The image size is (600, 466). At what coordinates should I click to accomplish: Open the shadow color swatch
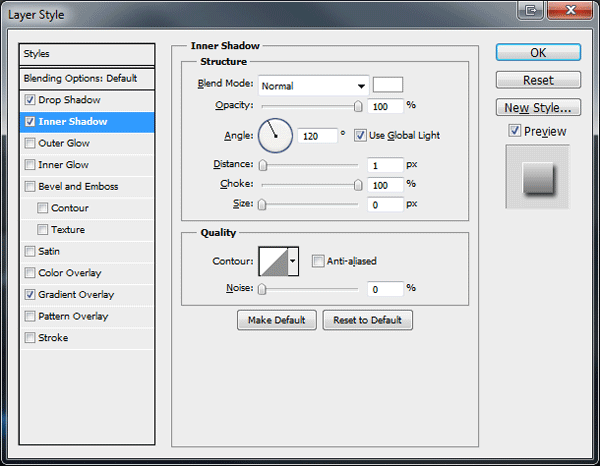pyautogui.click(x=388, y=85)
